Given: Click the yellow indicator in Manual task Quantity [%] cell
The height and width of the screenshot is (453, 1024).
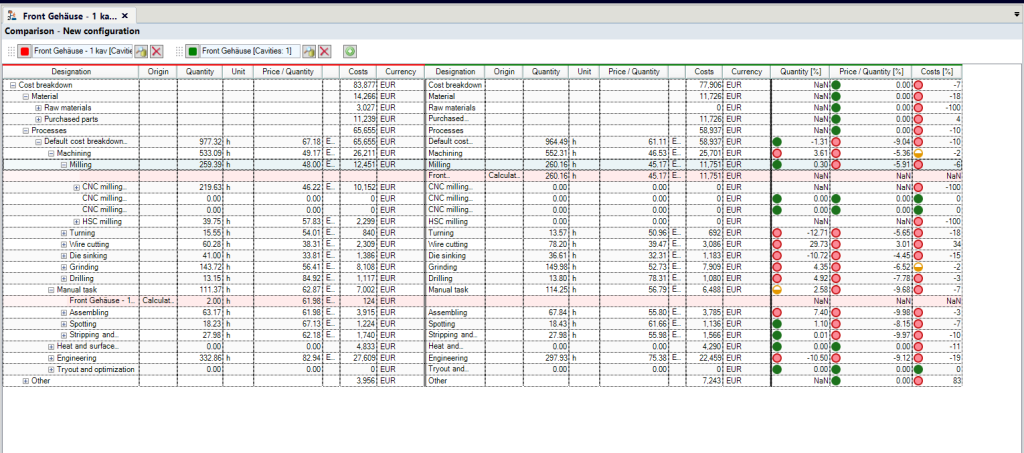Looking at the screenshot, I should pyautogui.click(x=778, y=290).
